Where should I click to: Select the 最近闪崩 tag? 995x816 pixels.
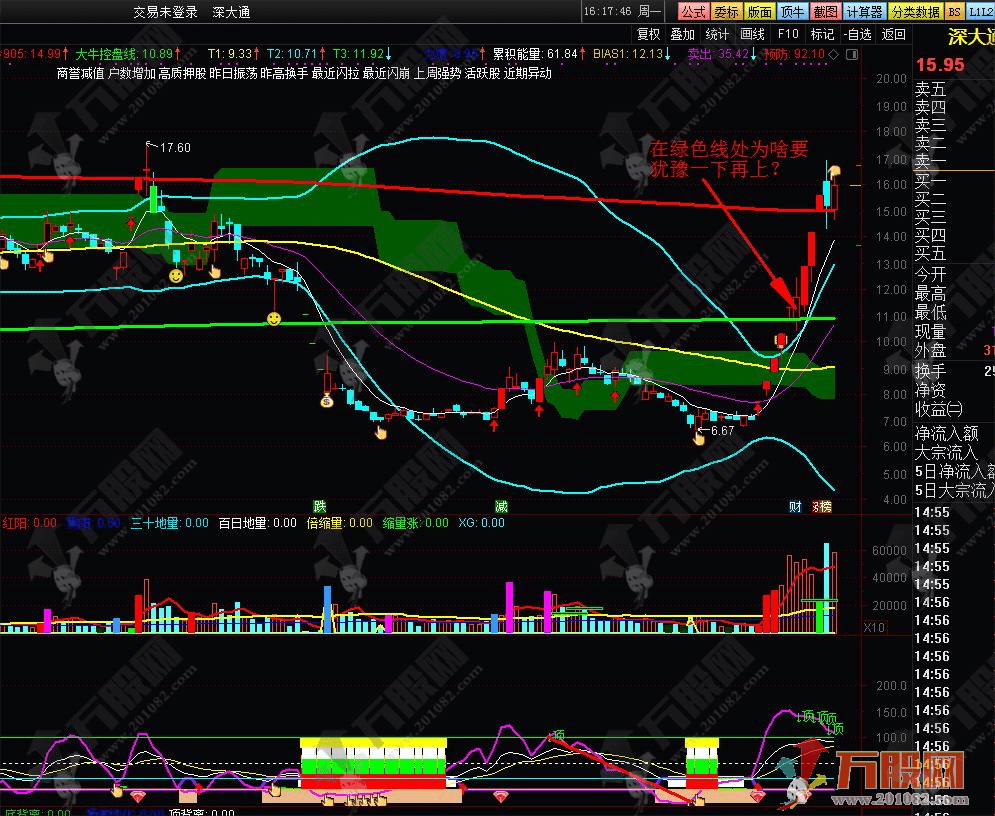[x=386, y=73]
